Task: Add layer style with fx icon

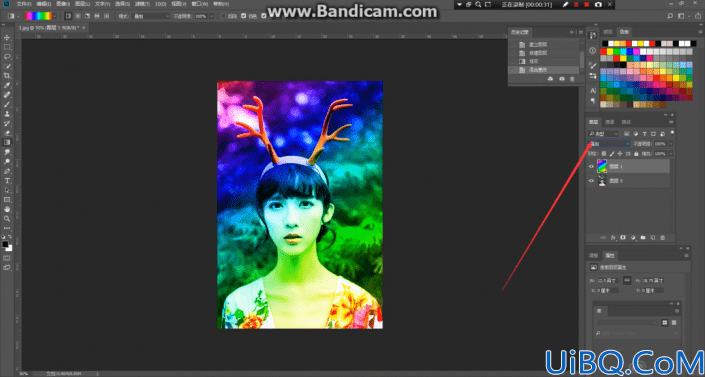Action: 613,237
